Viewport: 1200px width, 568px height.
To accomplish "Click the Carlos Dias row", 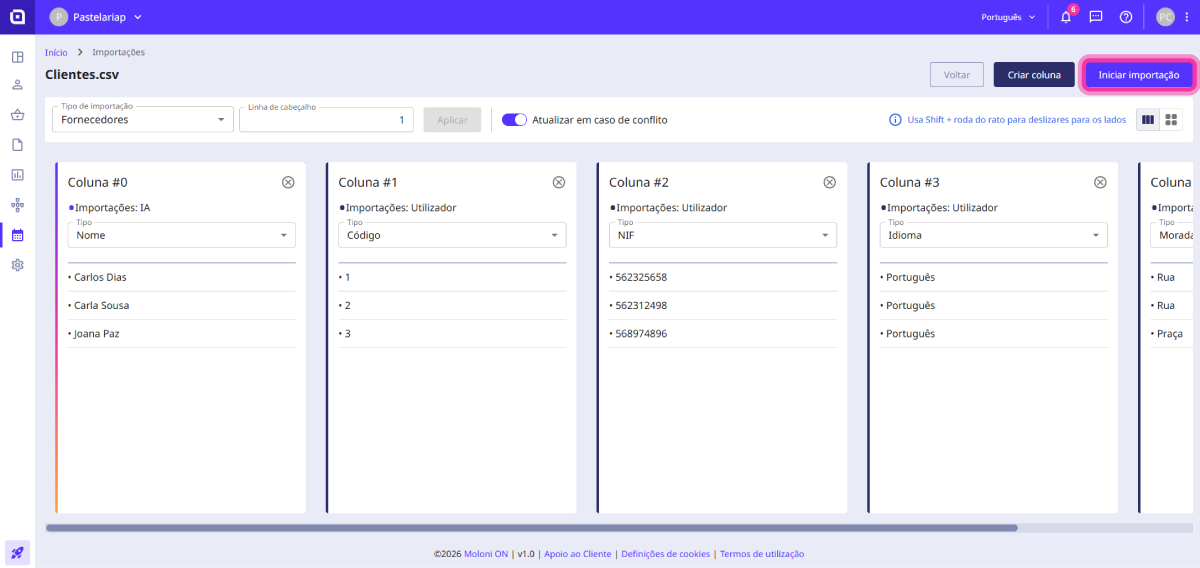I will [181, 277].
